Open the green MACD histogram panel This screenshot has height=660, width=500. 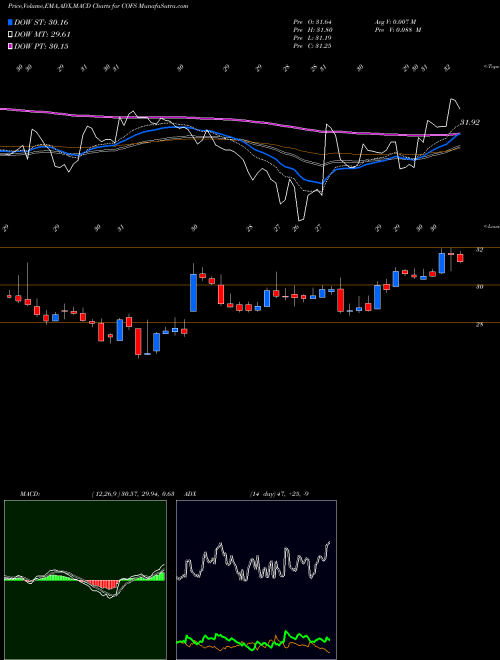click(85, 580)
